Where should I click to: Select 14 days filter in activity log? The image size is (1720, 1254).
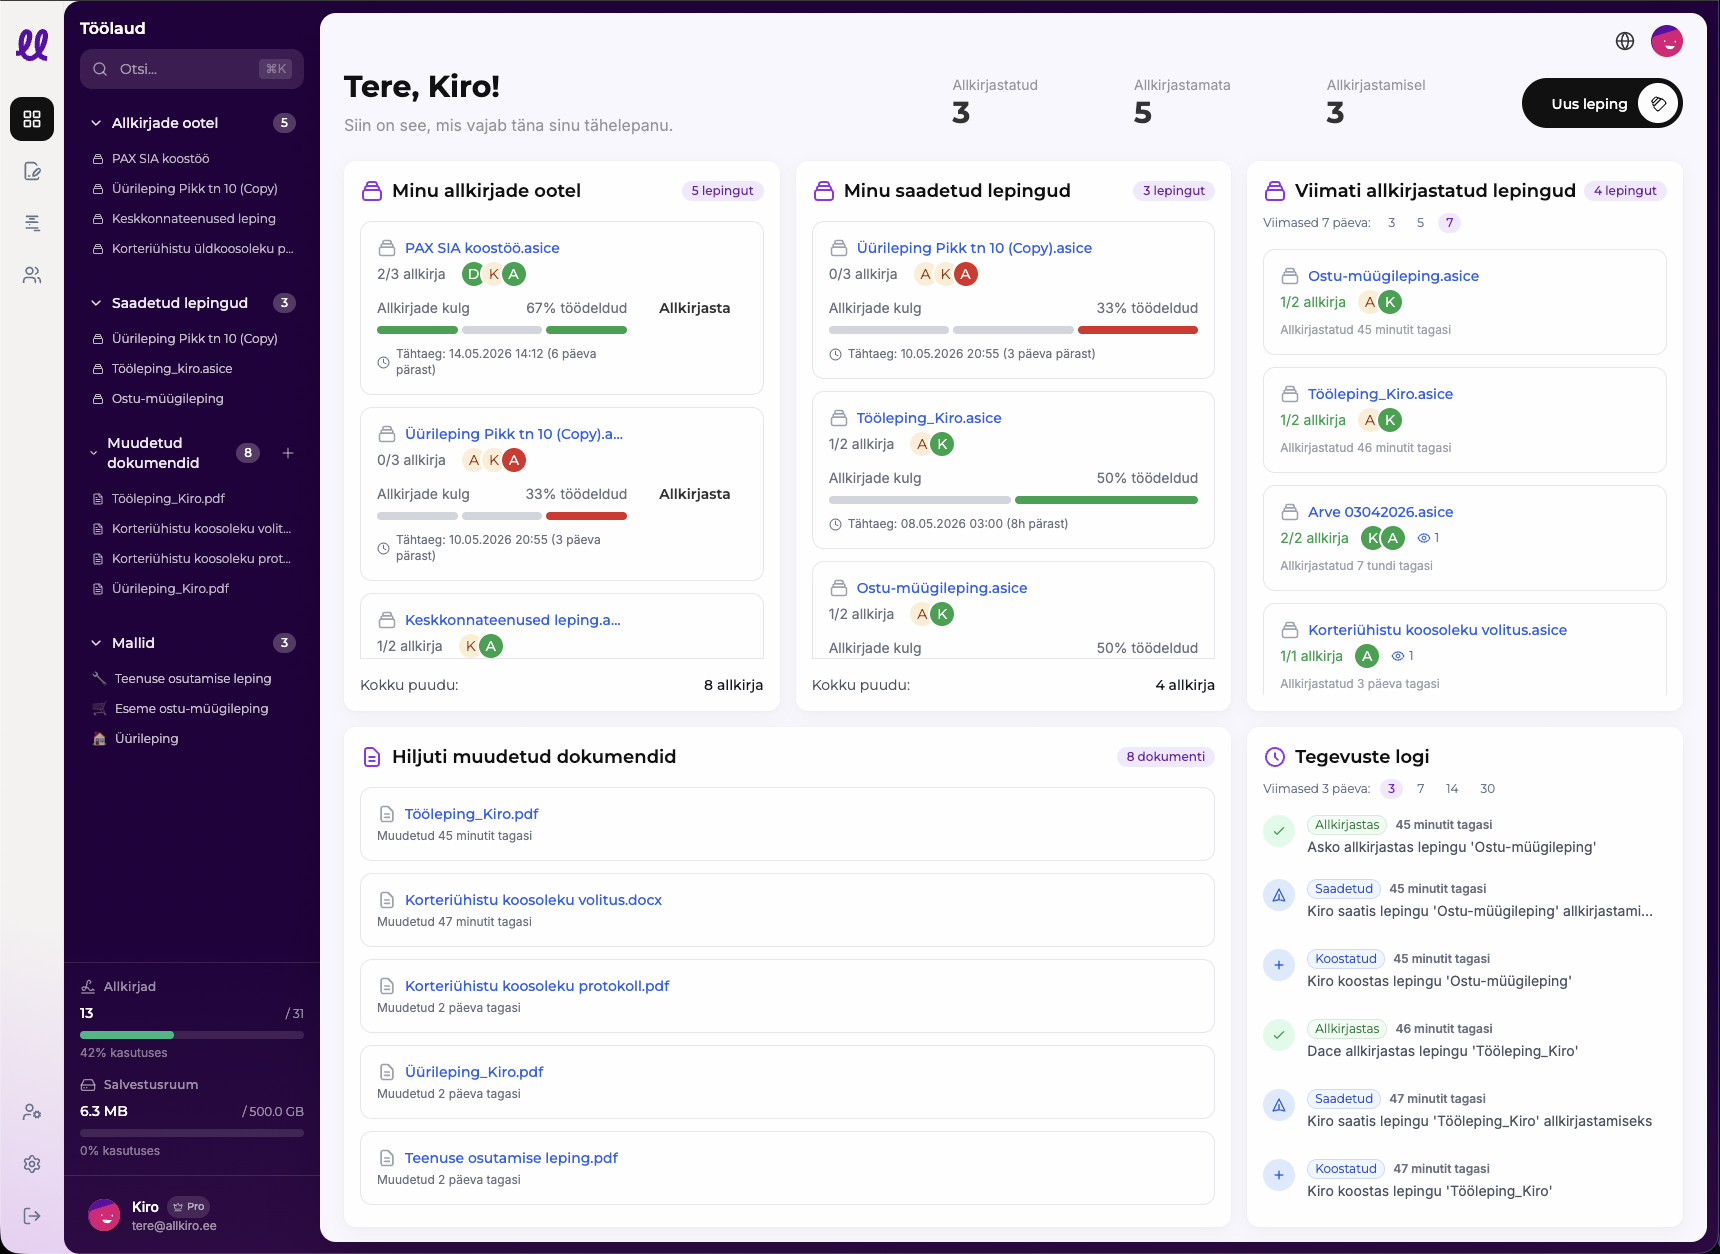[1452, 789]
